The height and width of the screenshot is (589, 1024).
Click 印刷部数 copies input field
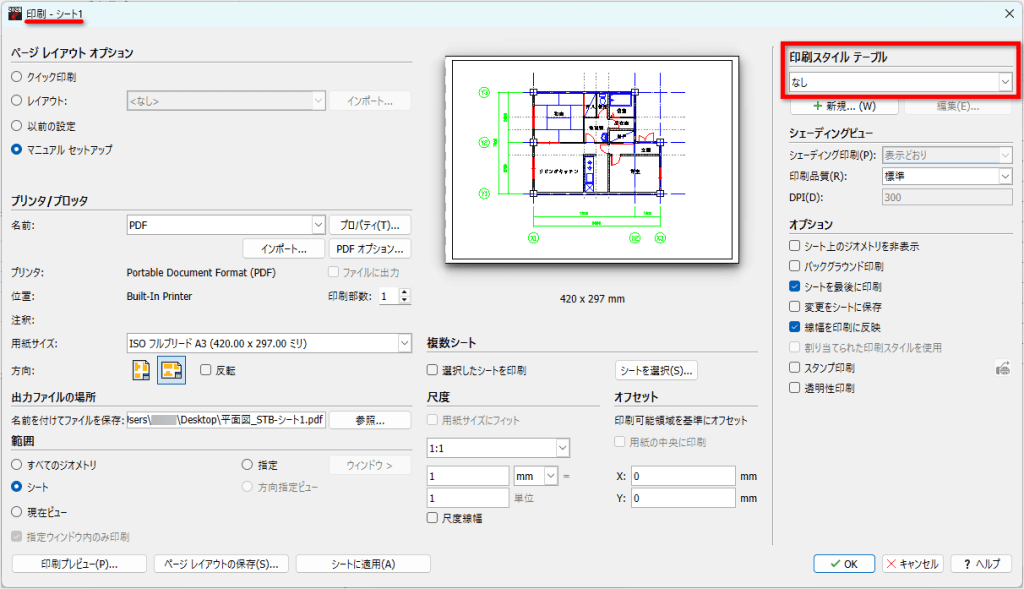[389, 296]
